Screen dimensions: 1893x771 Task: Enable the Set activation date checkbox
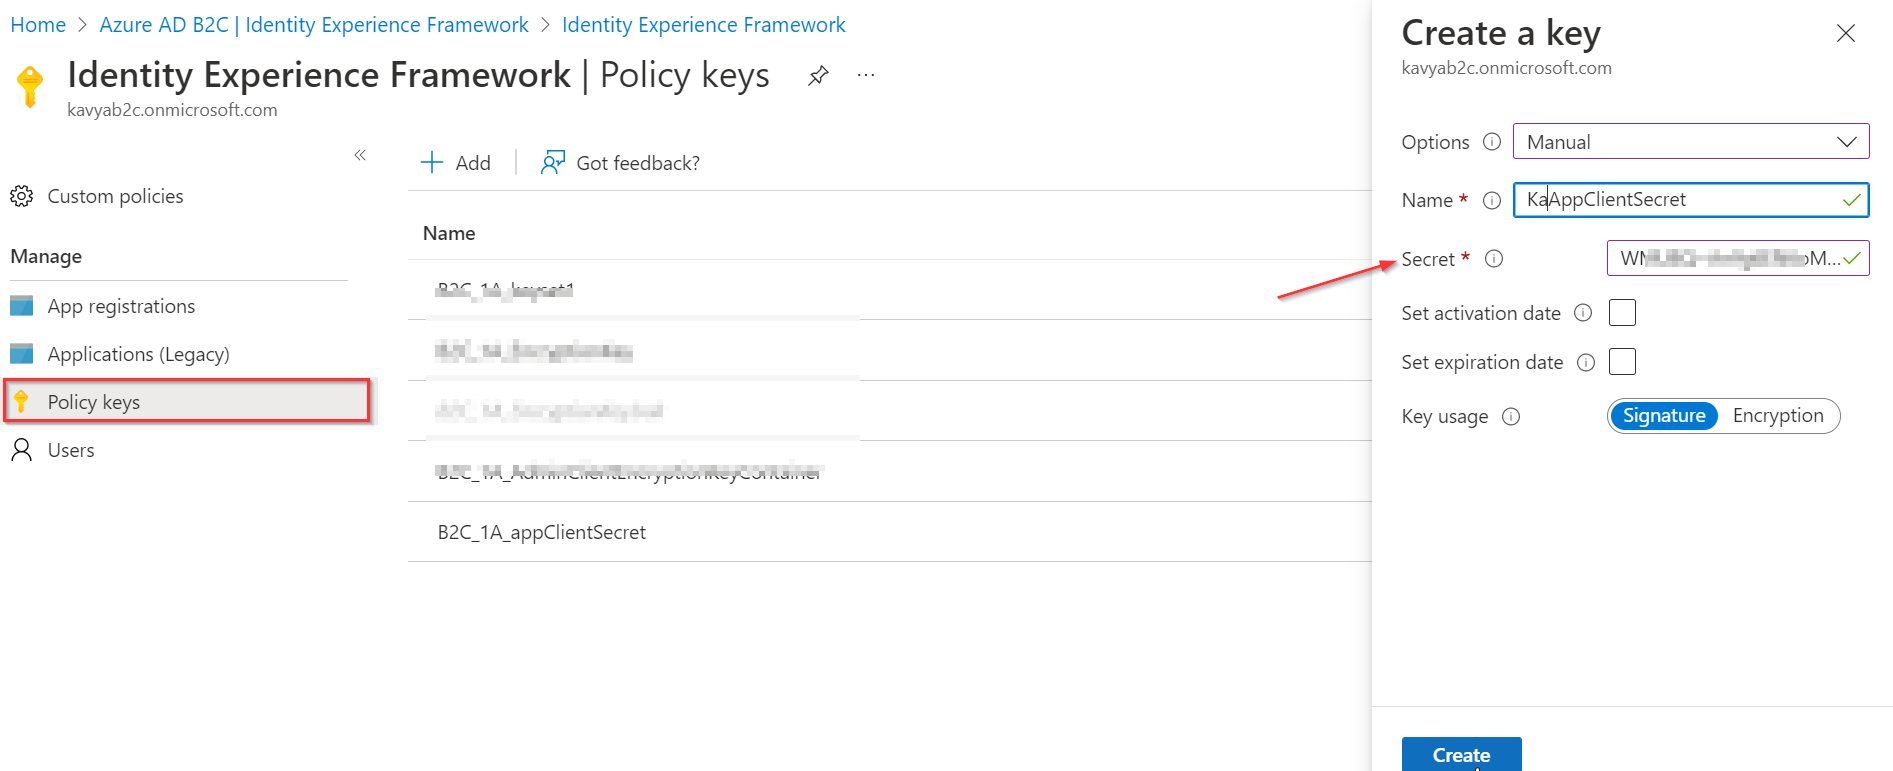click(1622, 313)
